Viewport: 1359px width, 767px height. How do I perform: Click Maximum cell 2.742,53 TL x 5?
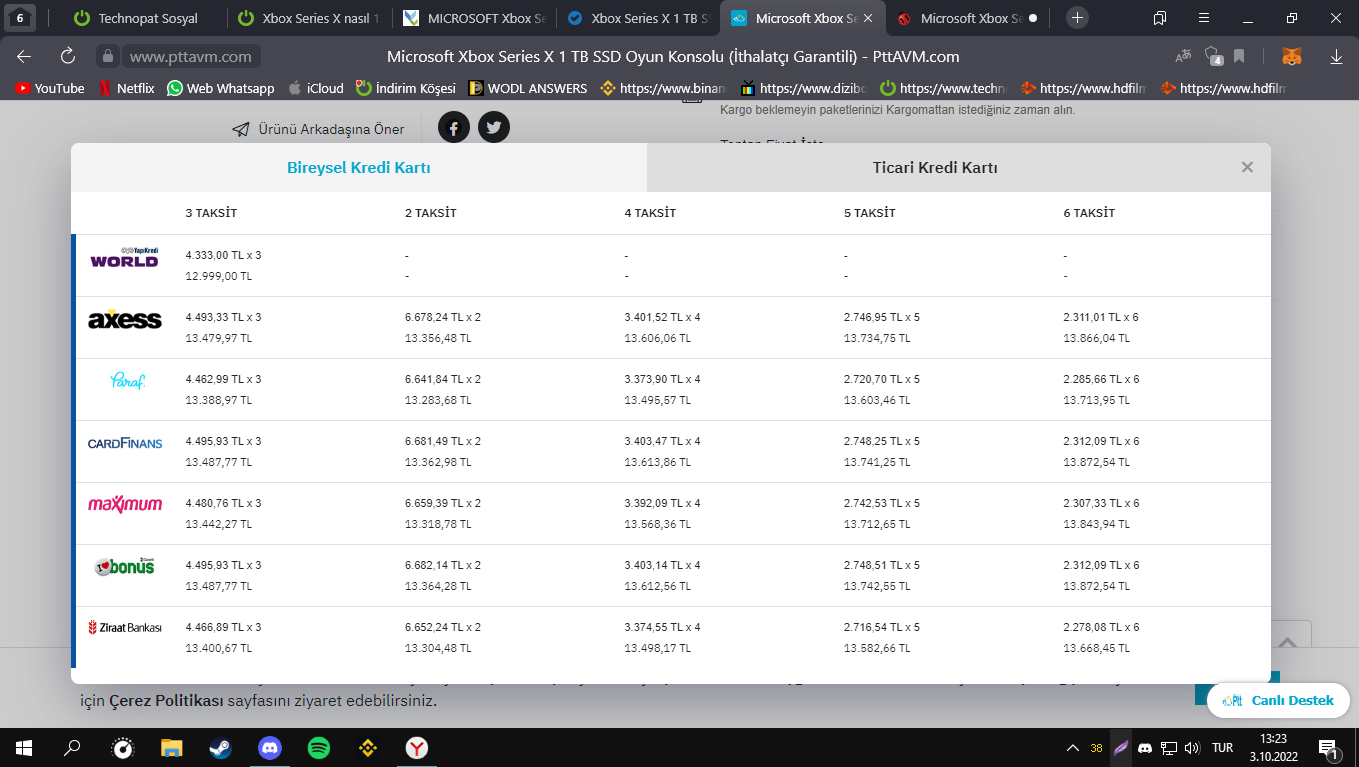coord(882,503)
